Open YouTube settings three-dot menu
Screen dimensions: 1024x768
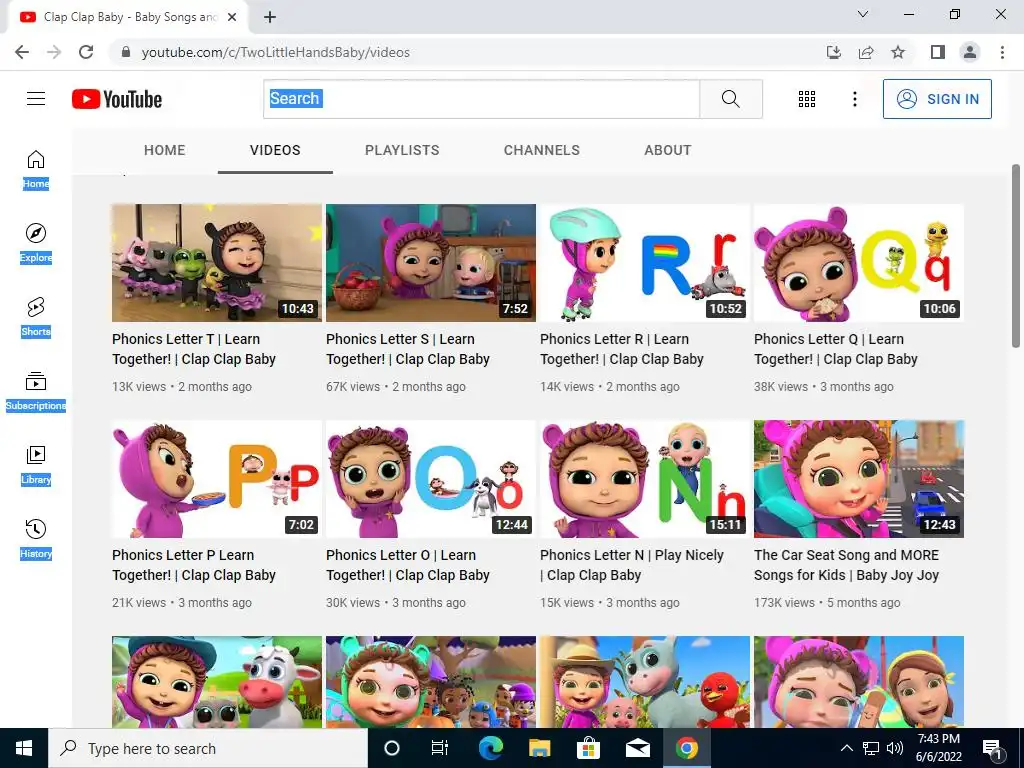coord(855,99)
